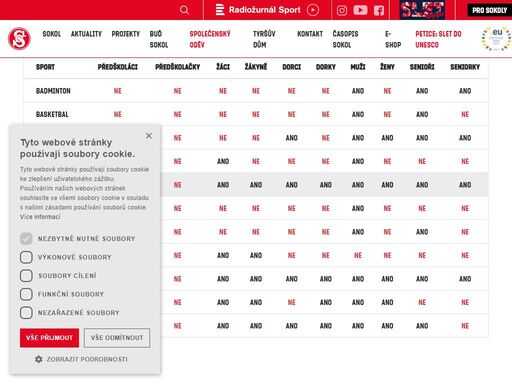Image resolution: width=512 pixels, height=384 pixels.
Task: Toggle Nezařazené soubory checkbox
Action: click(26, 313)
